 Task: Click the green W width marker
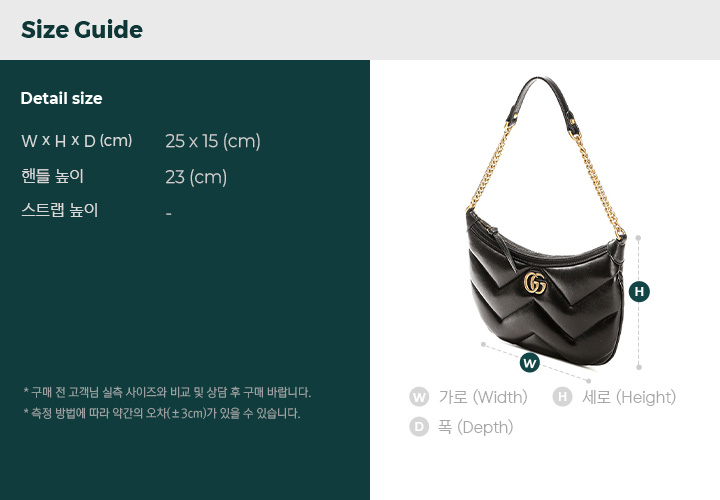click(x=530, y=363)
